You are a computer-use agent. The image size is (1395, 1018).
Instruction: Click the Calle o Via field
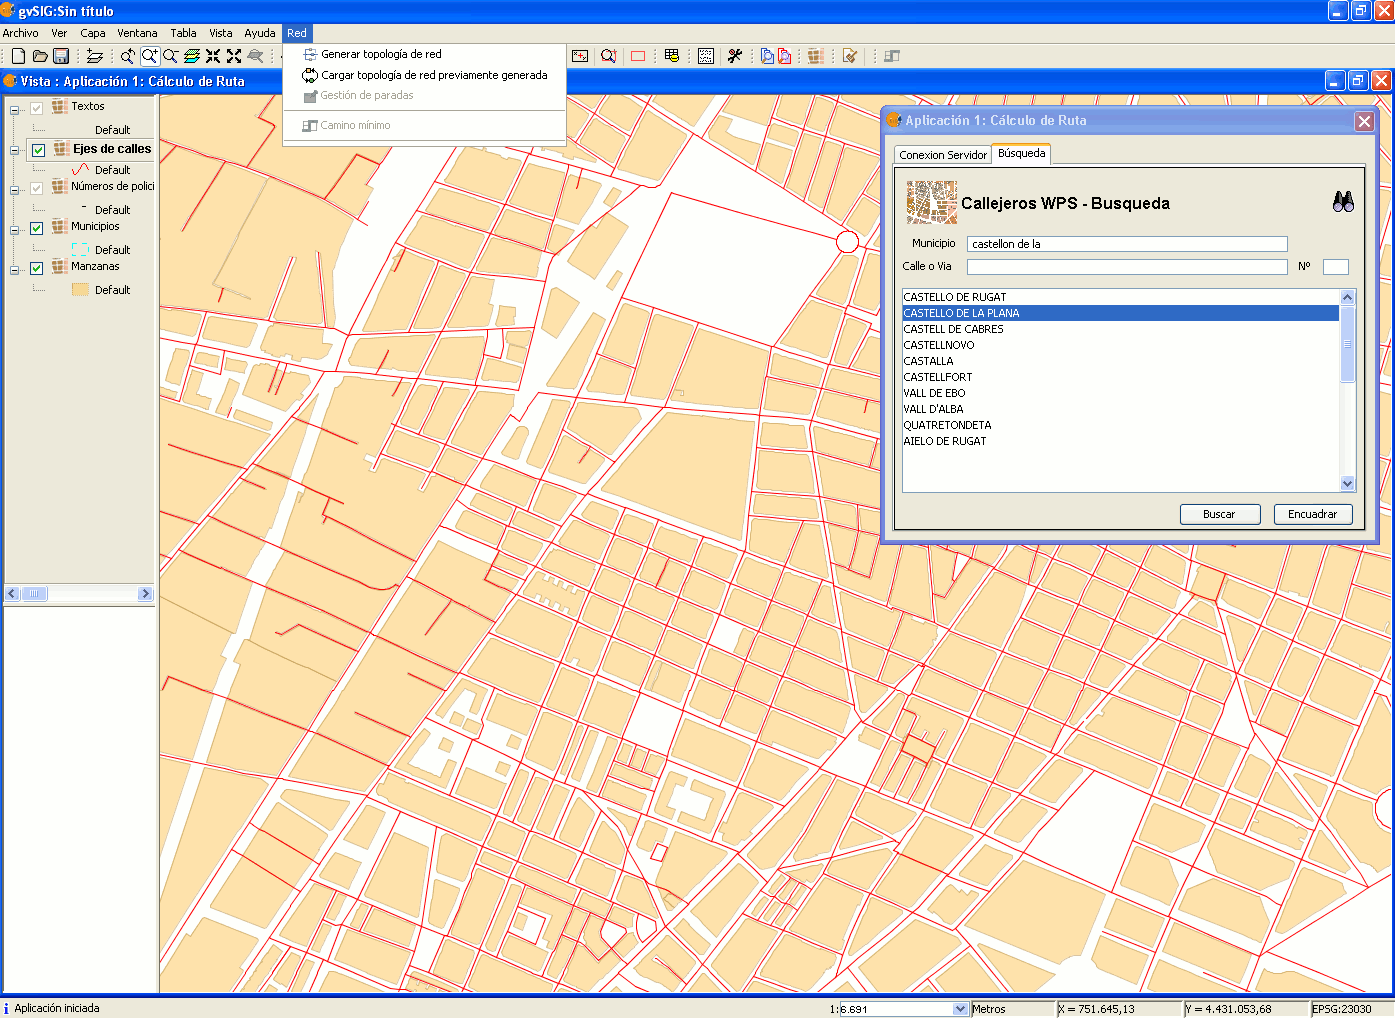1127,267
